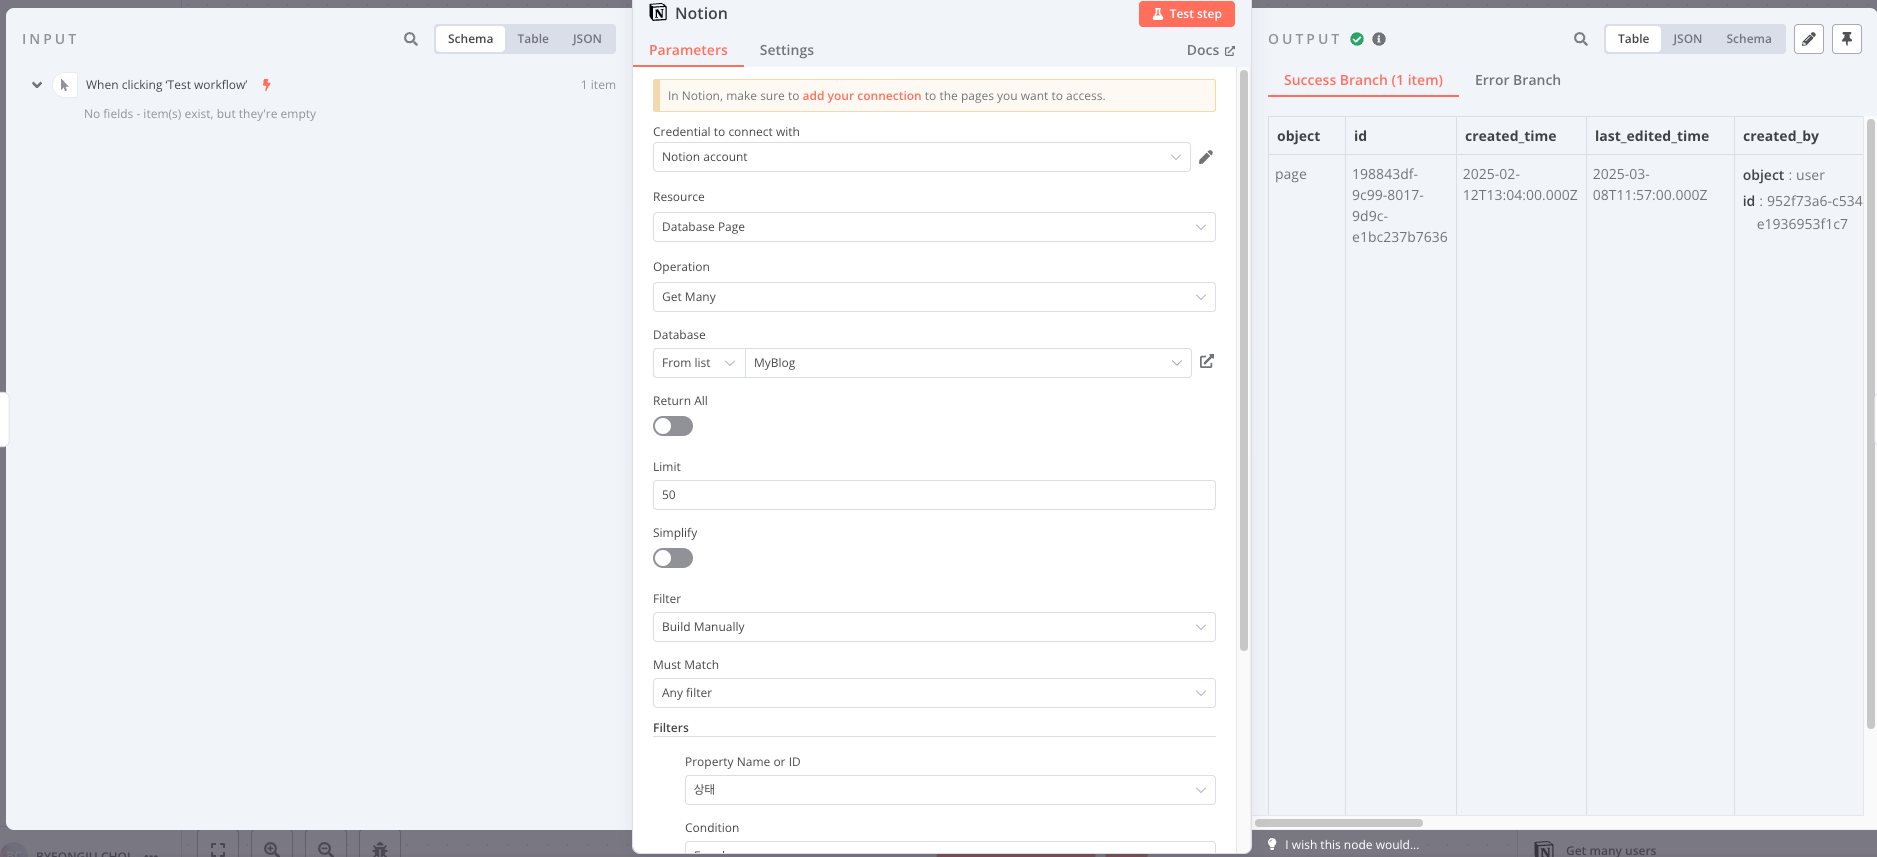1877x857 pixels.
Task: Open the Error Branch tab
Action: (x=1517, y=80)
